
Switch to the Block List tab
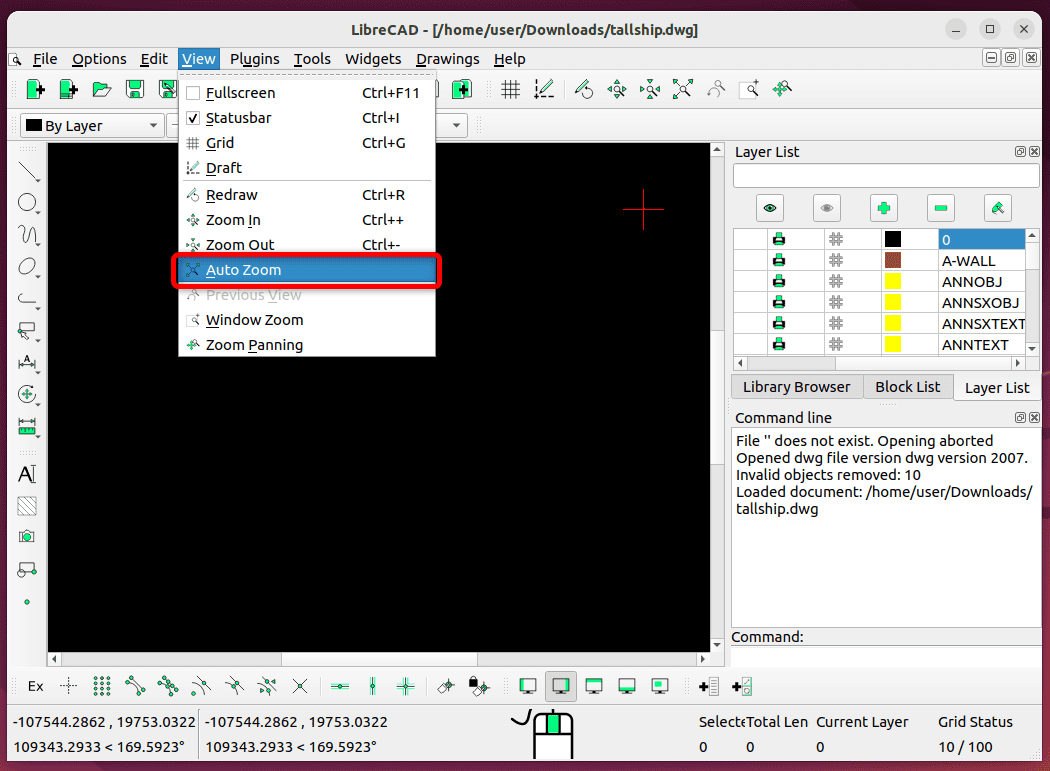click(907, 387)
